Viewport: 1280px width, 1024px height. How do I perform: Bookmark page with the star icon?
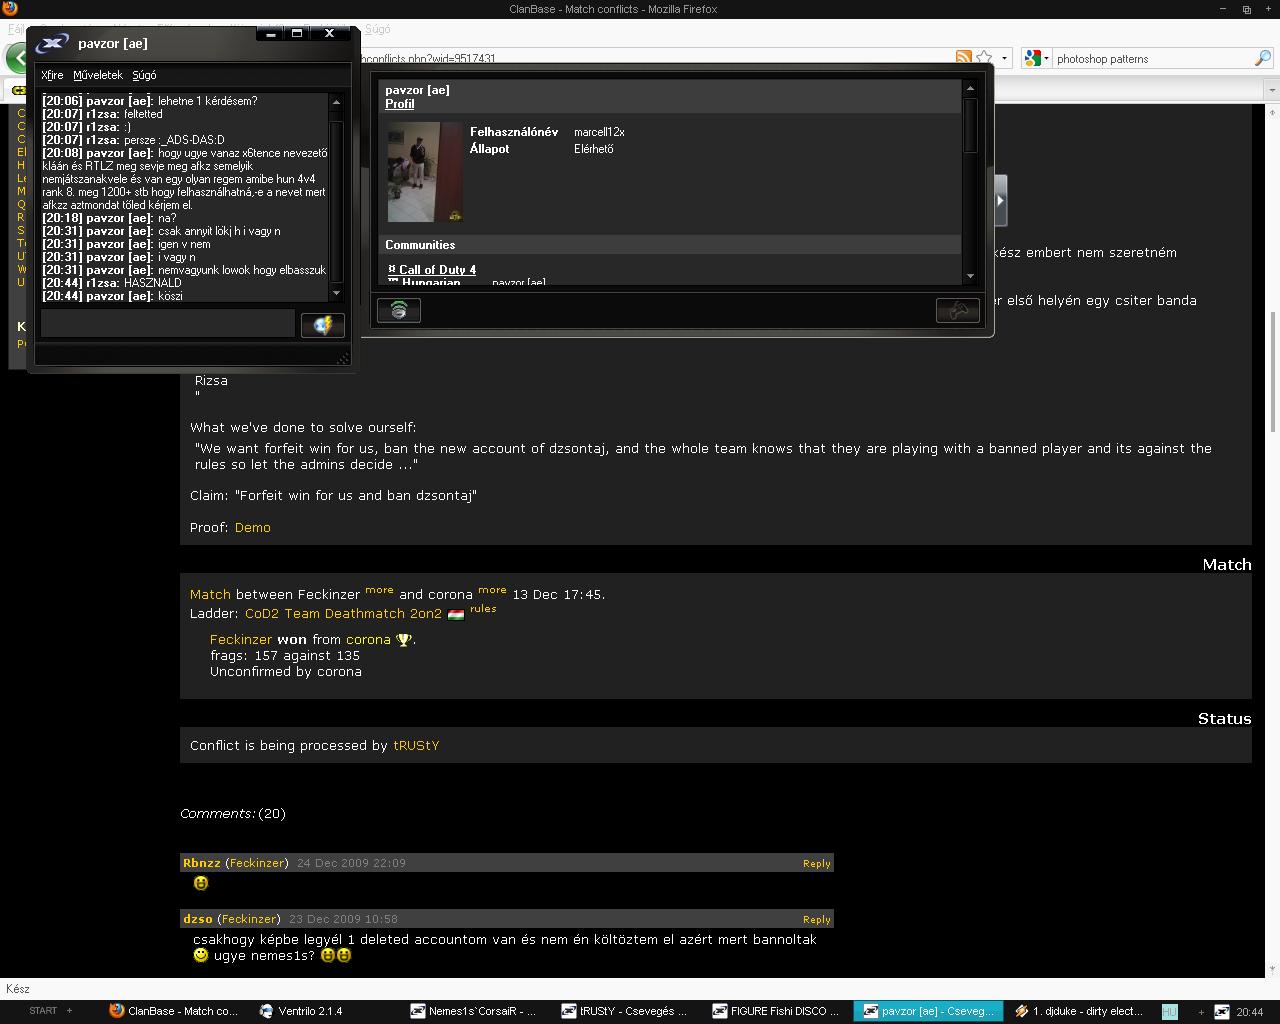tap(985, 58)
